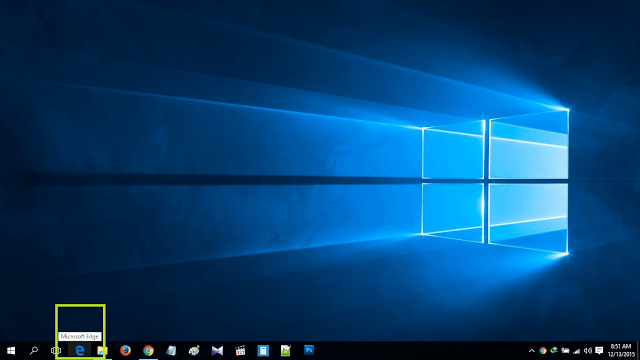Open Photoshop from the taskbar
Image resolution: width=640 pixels, height=360 pixels.
point(309,350)
